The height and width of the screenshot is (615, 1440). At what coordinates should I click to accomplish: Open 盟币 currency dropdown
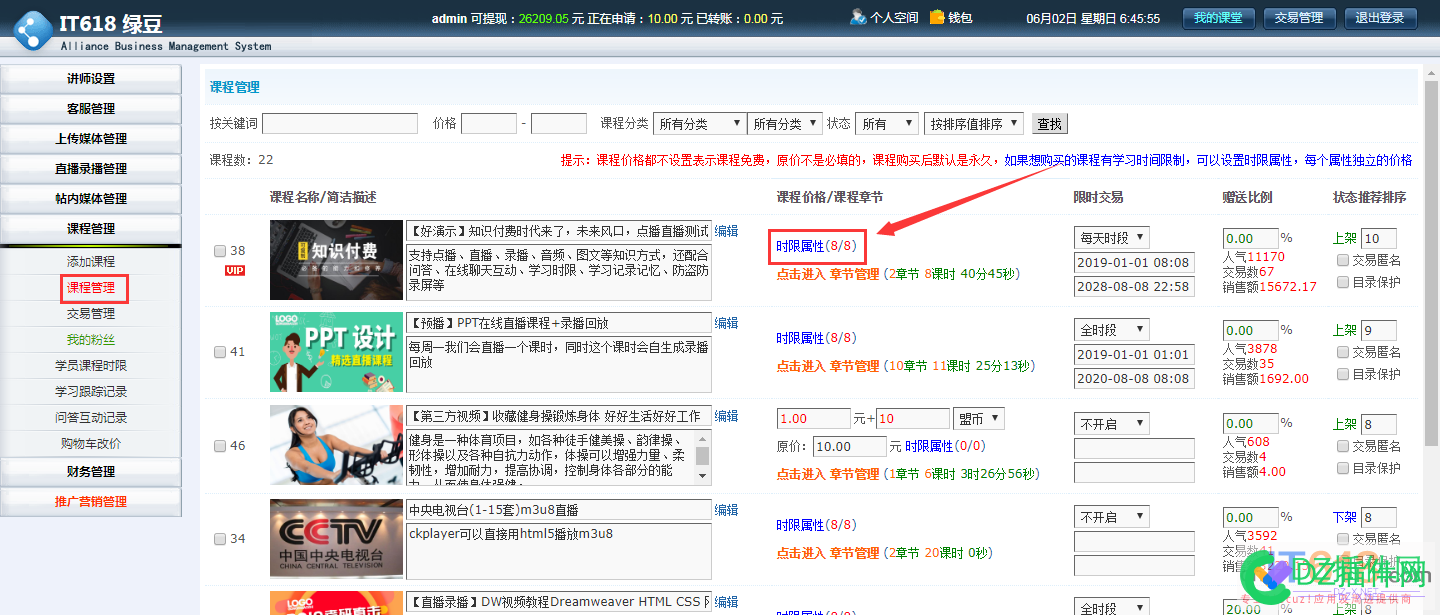(x=979, y=419)
